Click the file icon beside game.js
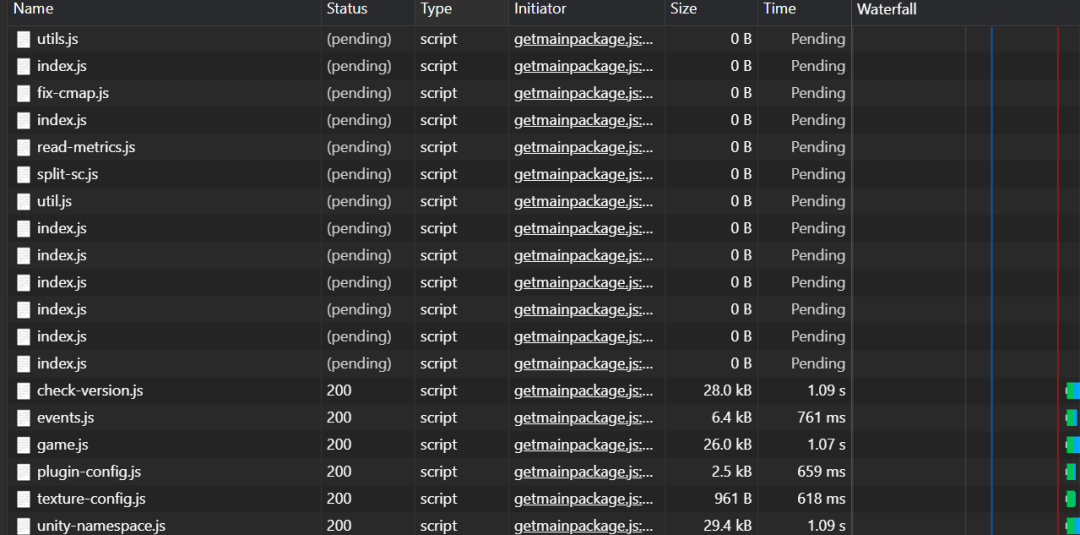This screenshot has height=535, width=1080. tap(24, 445)
